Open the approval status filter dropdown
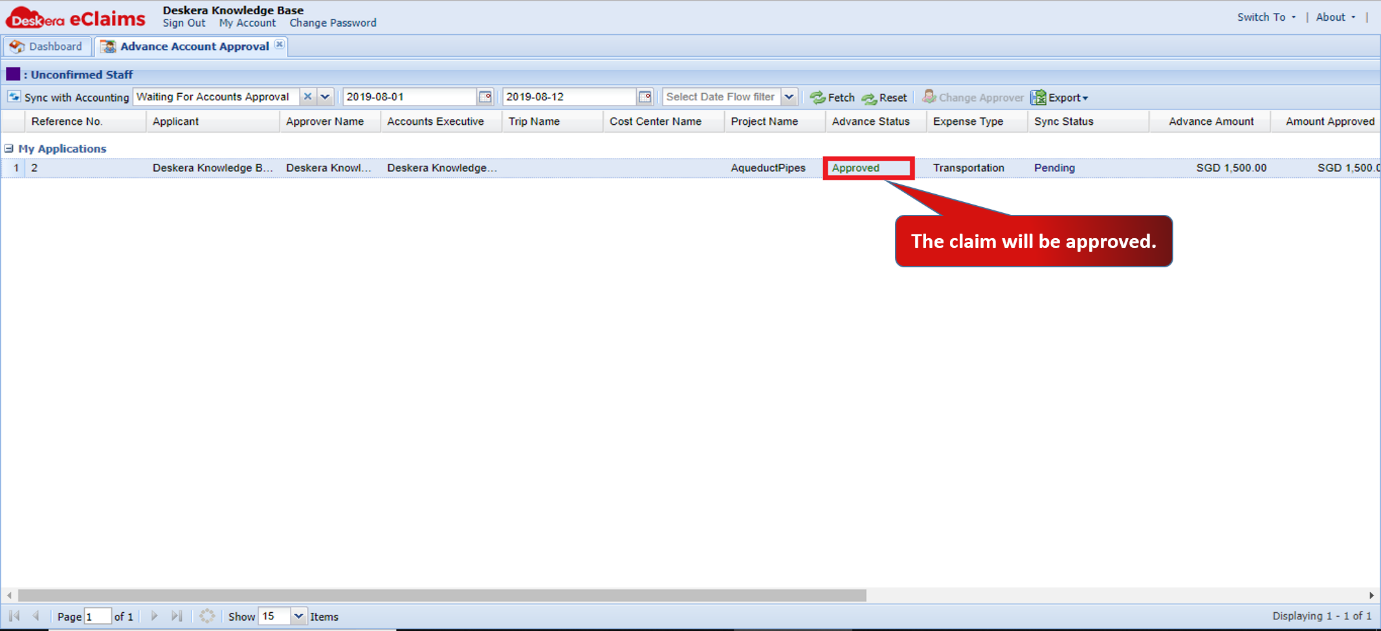Image resolution: width=1381 pixels, height=631 pixels. [x=325, y=97]
